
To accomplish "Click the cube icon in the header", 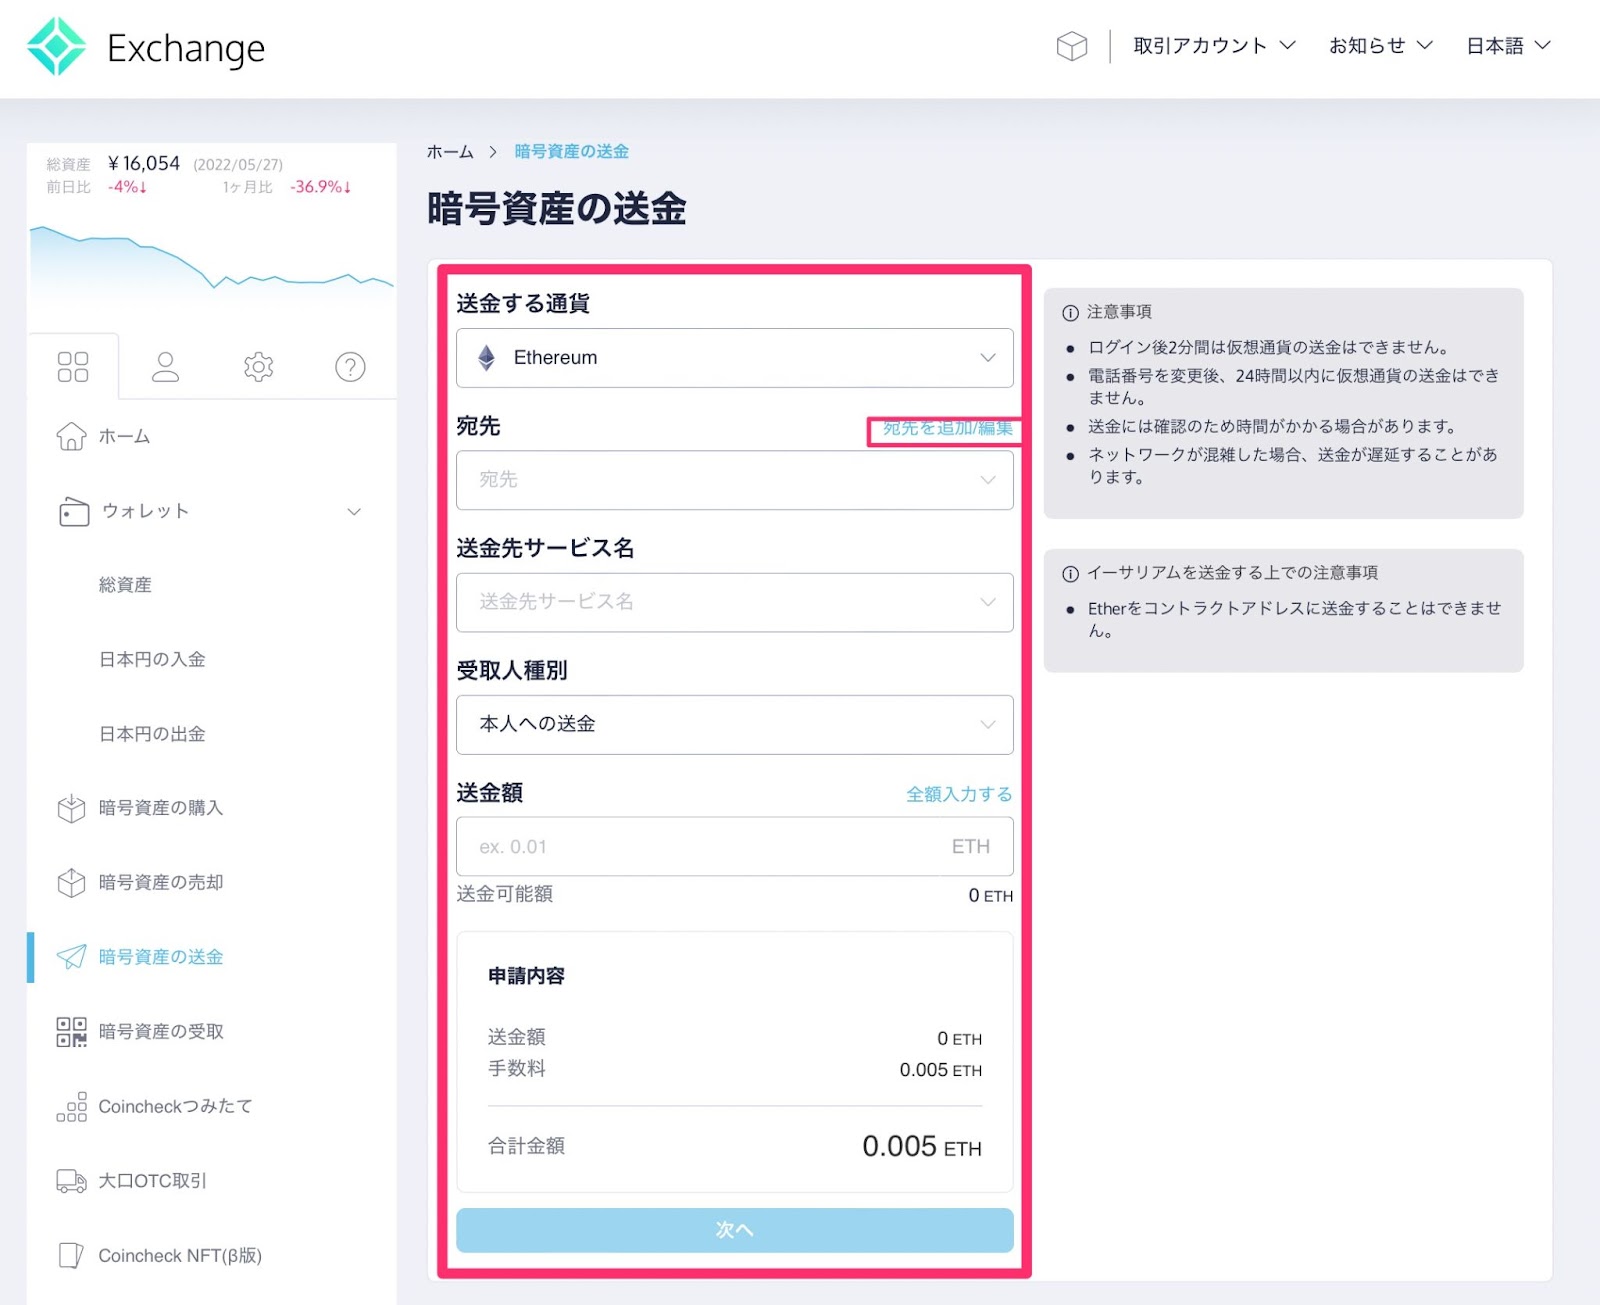I will (x=1071, y=46).
